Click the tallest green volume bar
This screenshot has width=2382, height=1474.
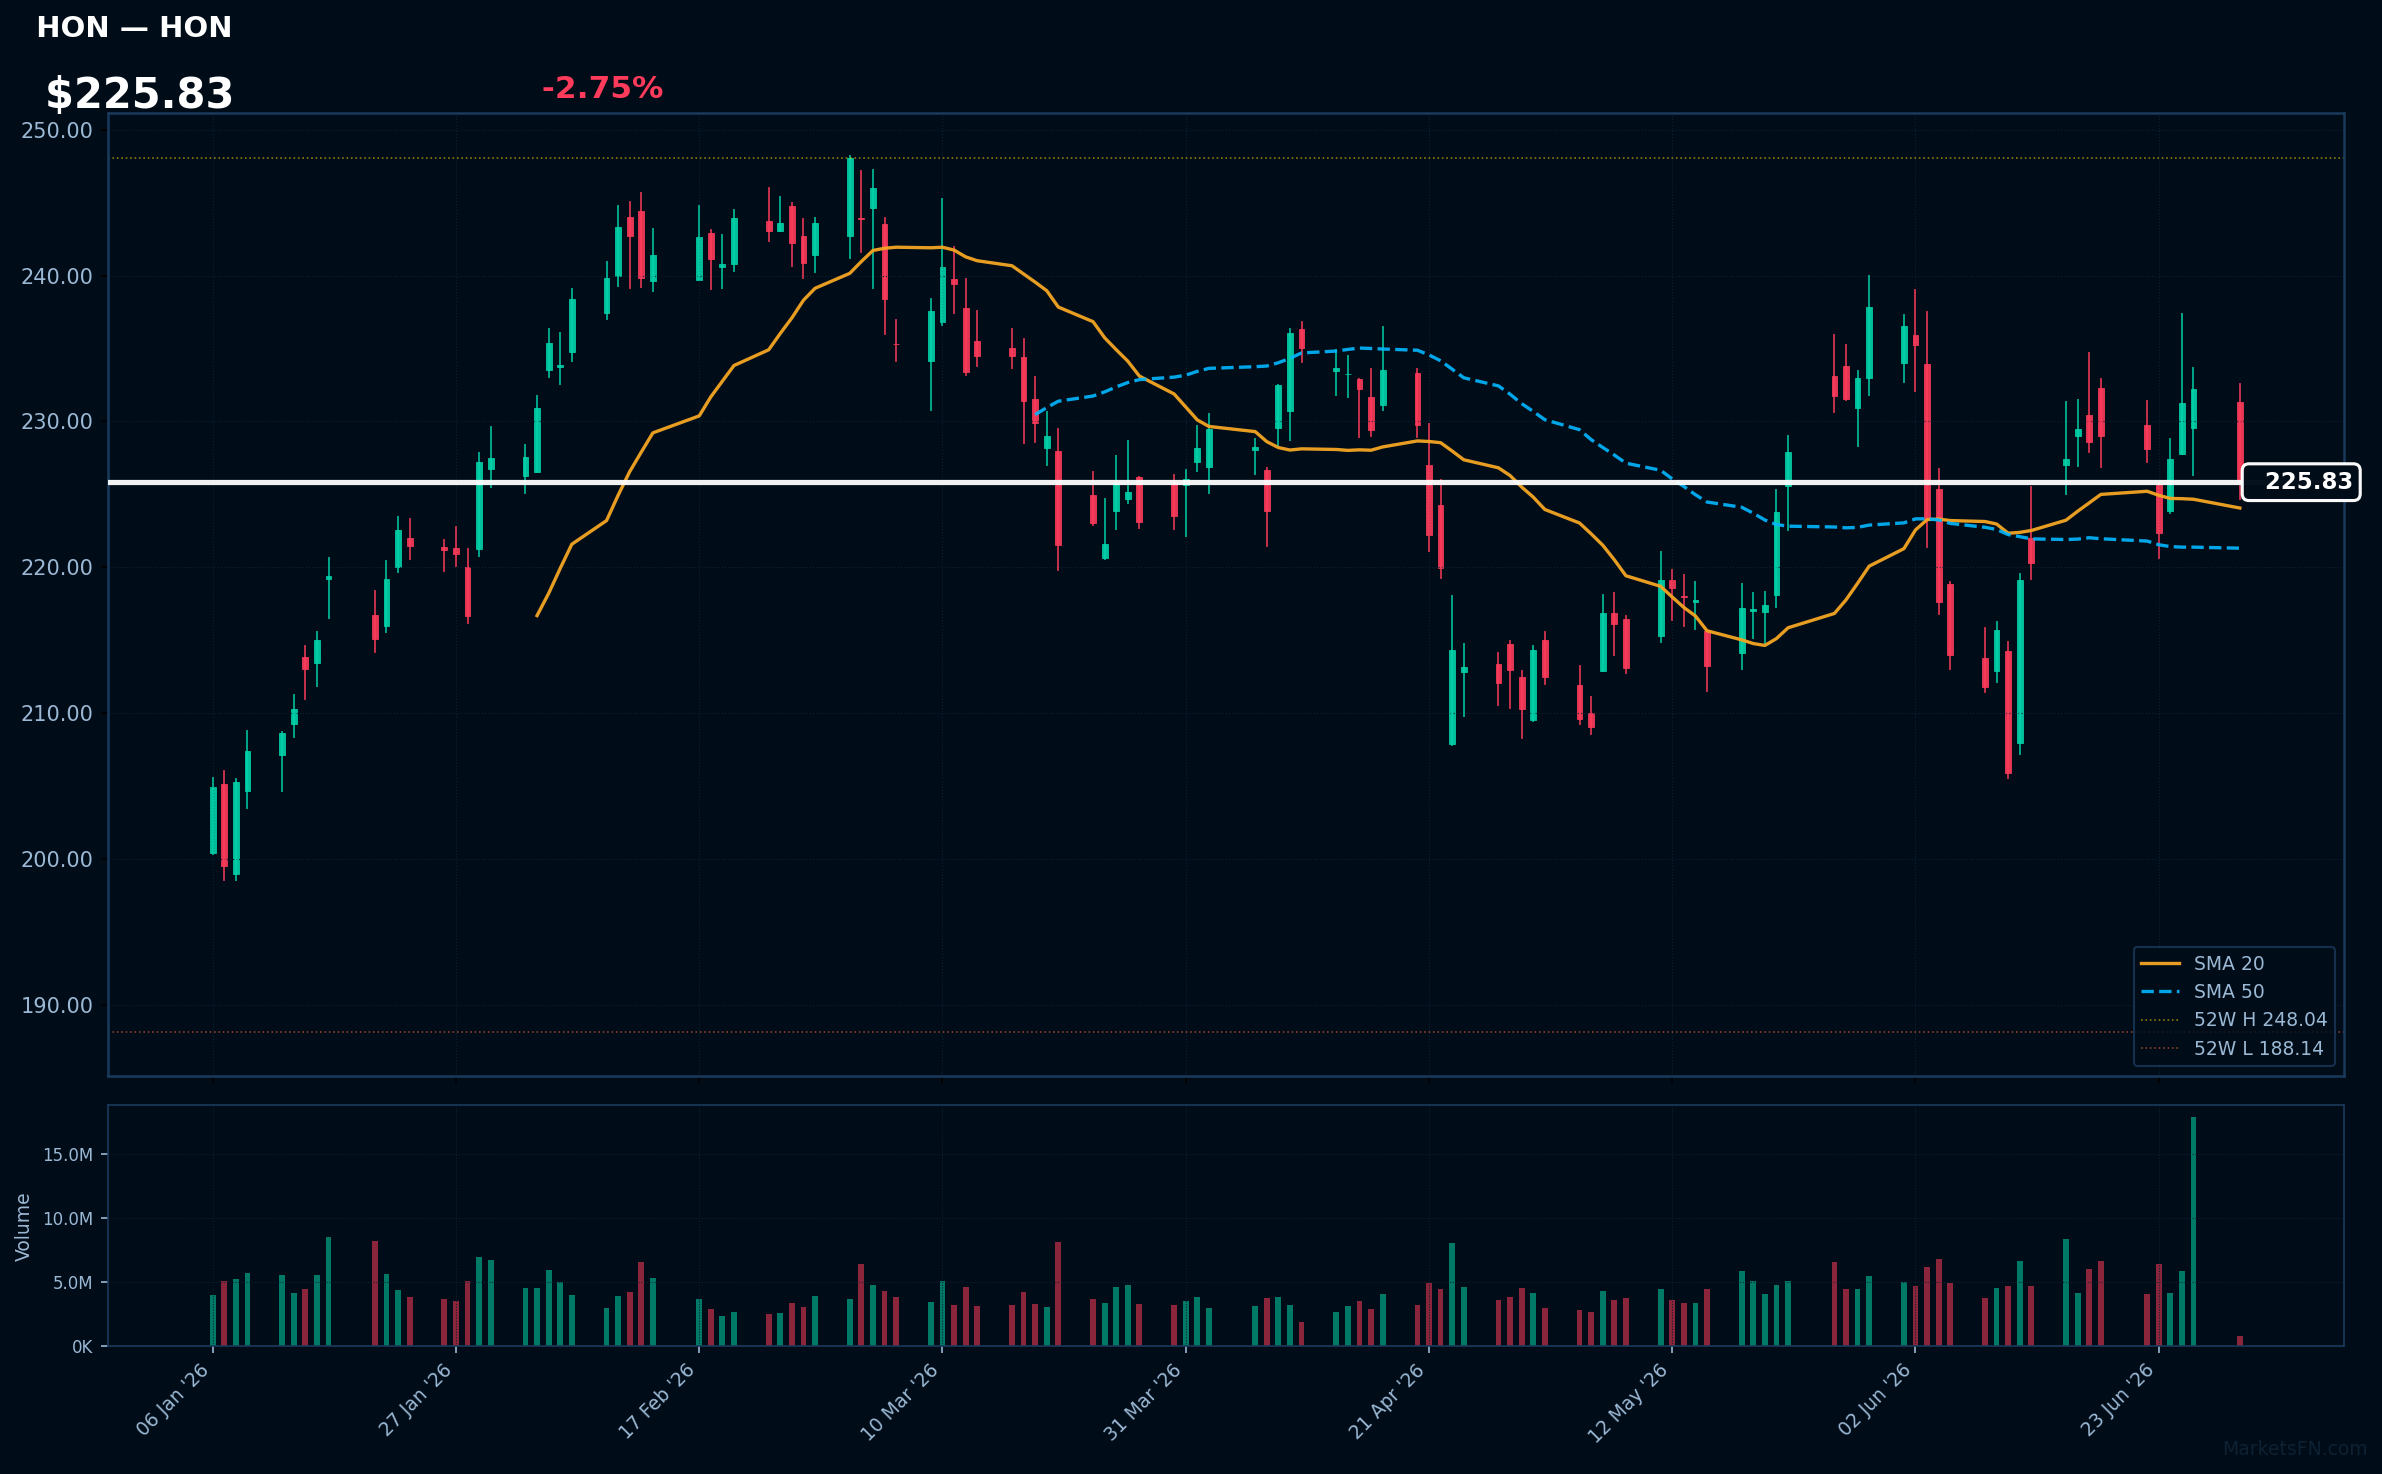2193,1231
